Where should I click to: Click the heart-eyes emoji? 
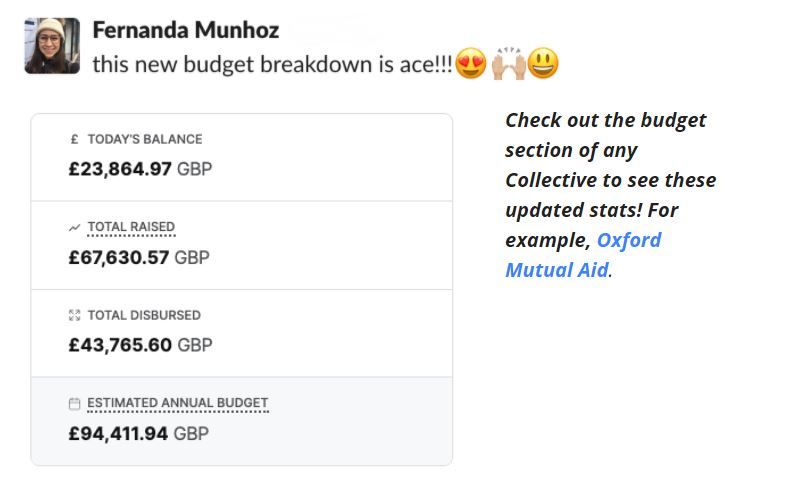[x=471, y=63]
